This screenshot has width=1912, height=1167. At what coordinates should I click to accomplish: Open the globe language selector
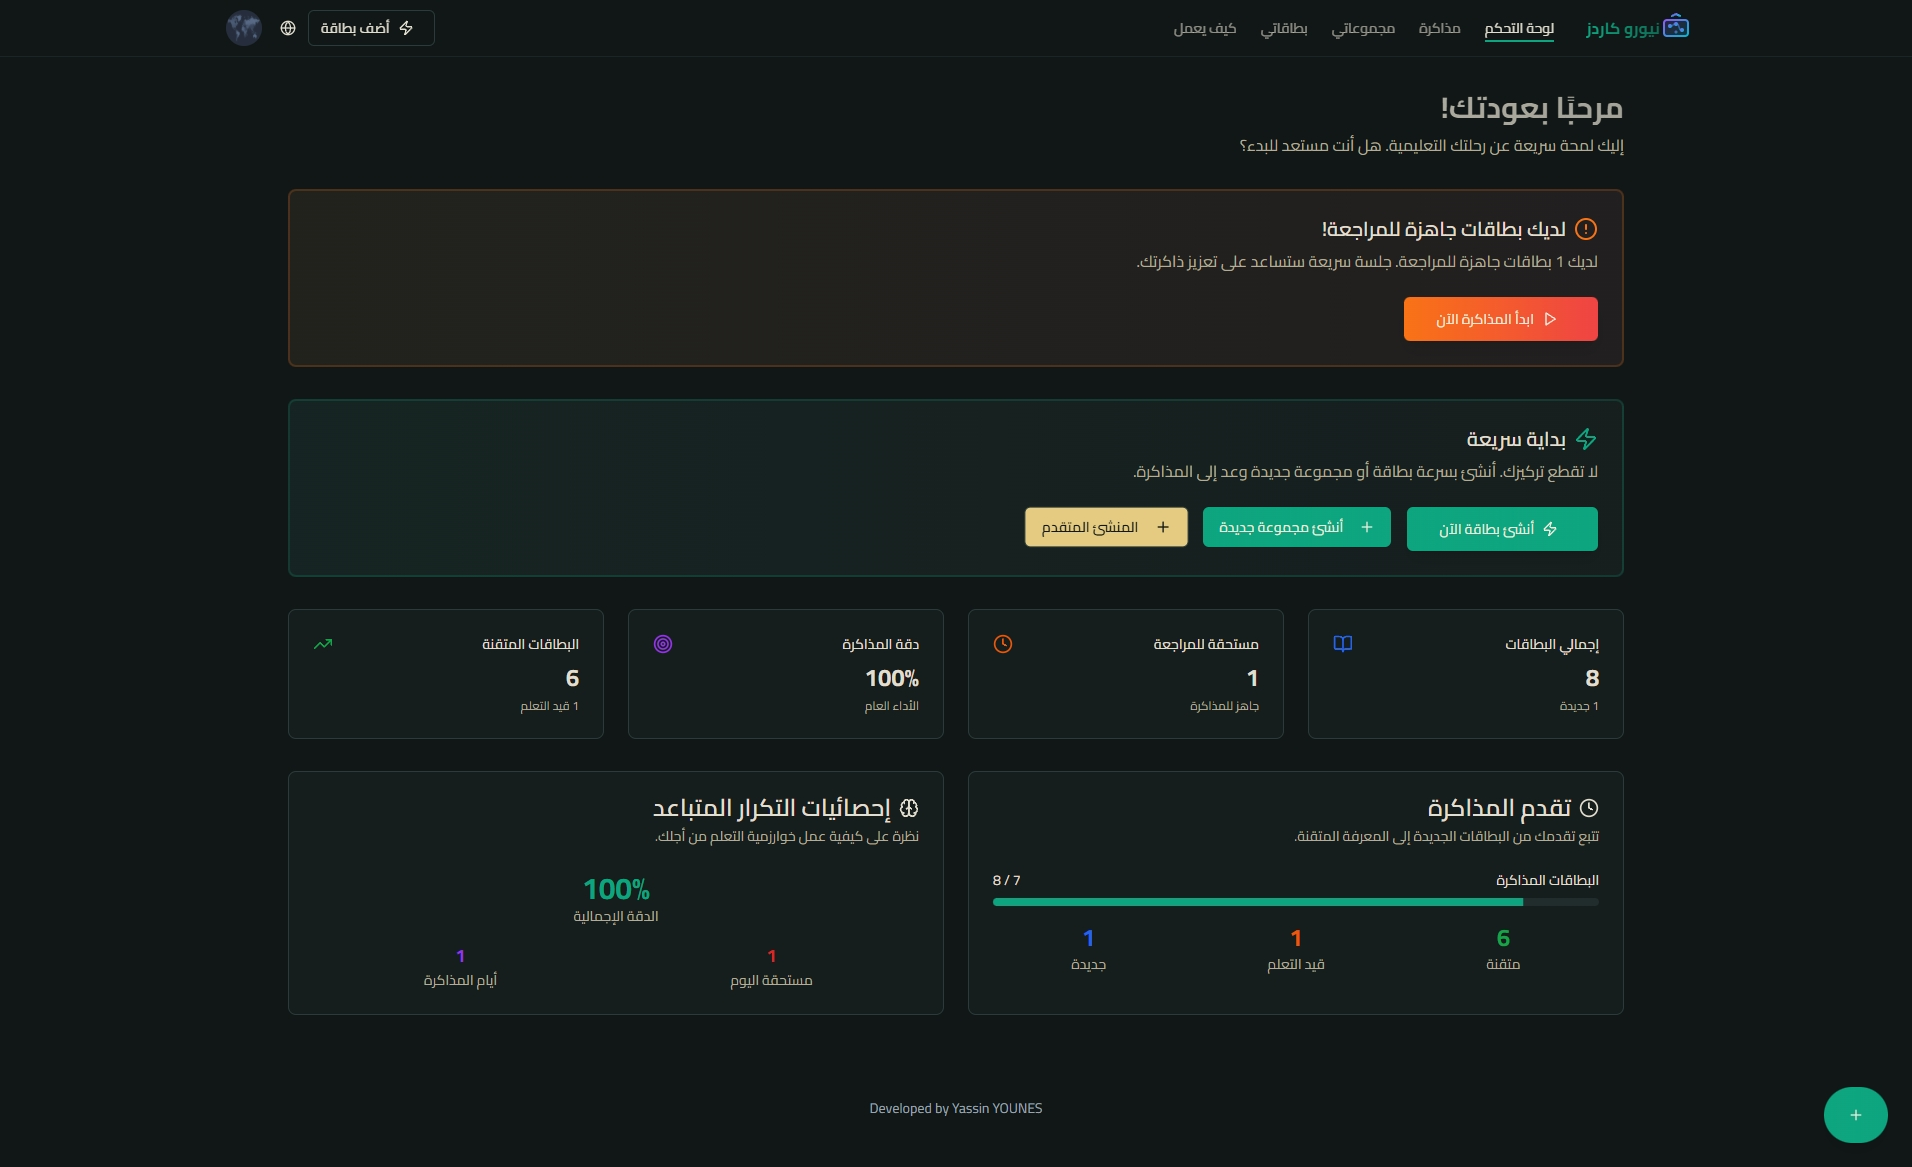[x=288, y=28]
